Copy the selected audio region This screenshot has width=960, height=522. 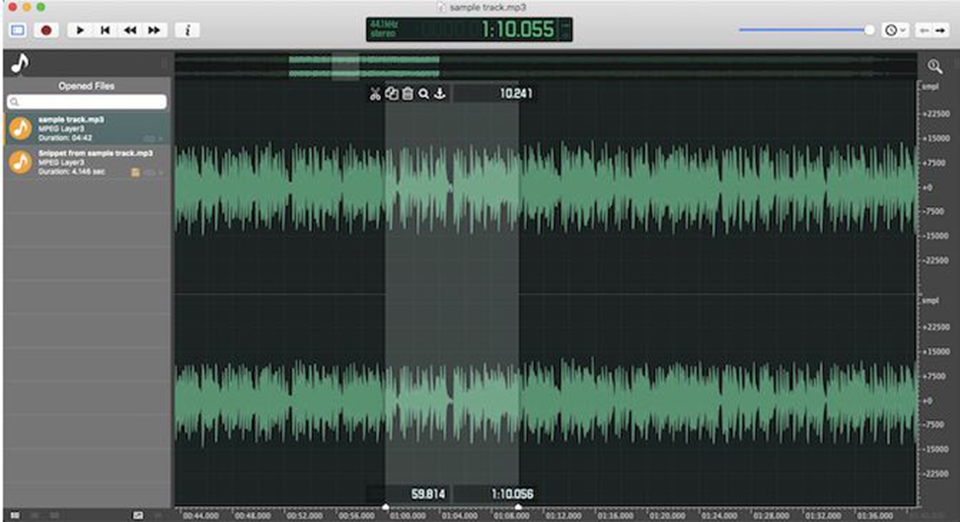pyautogui.click(x=391, y=94)
